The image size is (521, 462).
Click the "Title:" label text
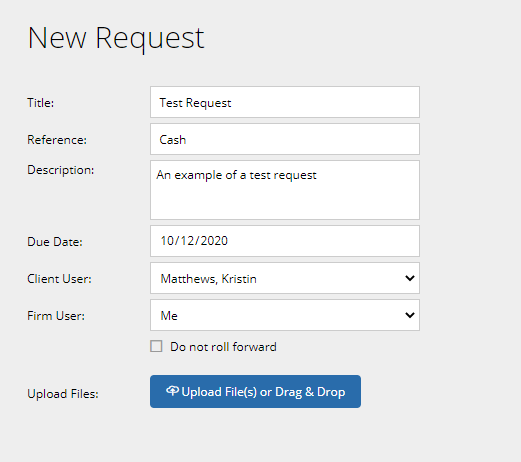coord(40,103)
